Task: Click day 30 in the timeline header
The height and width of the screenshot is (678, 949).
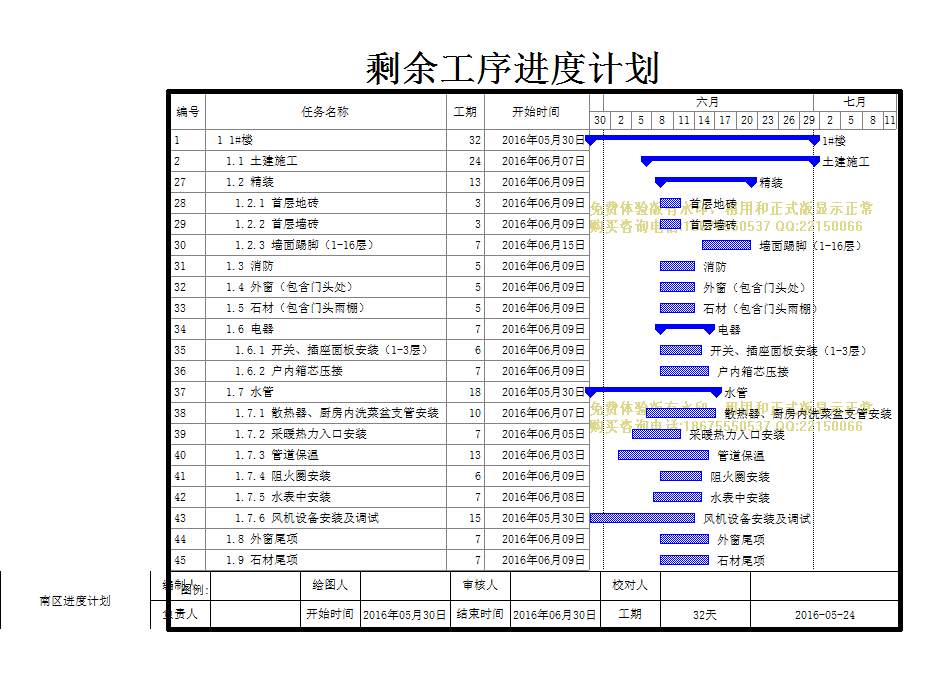Action: click(599, 120)
